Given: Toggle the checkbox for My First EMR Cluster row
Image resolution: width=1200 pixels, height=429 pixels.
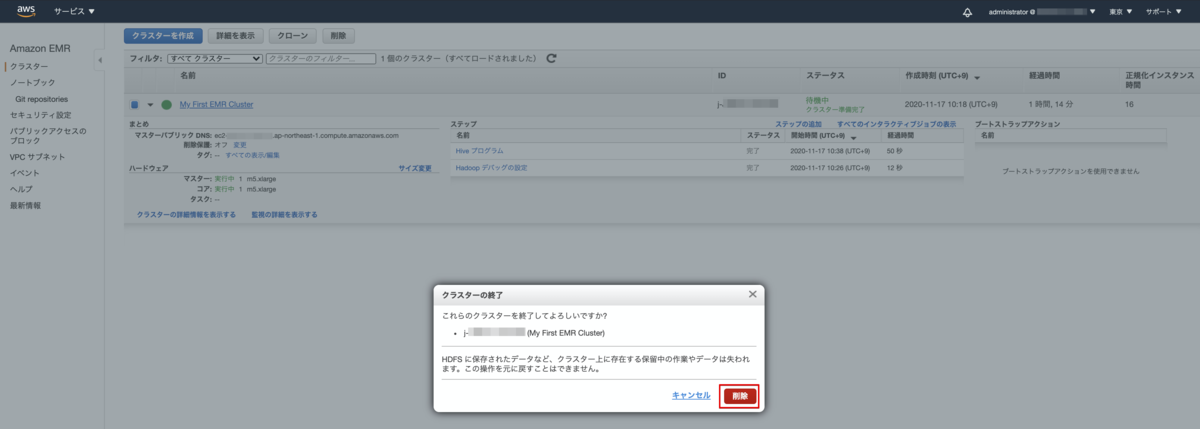Looking at the screenshot, I should coord(134,104).
